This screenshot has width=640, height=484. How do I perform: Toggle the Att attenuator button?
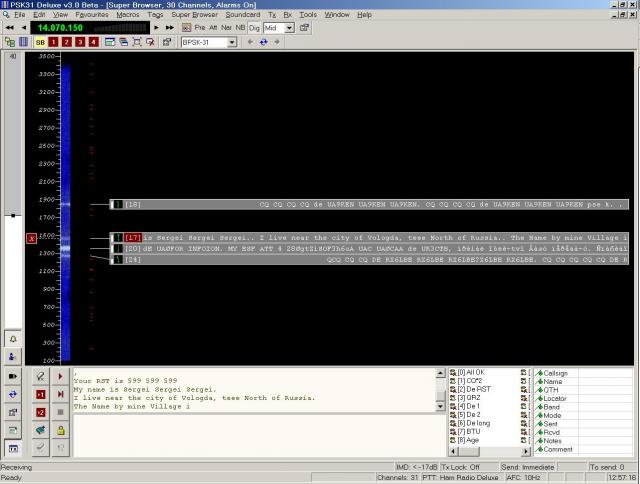coord(213,28)
